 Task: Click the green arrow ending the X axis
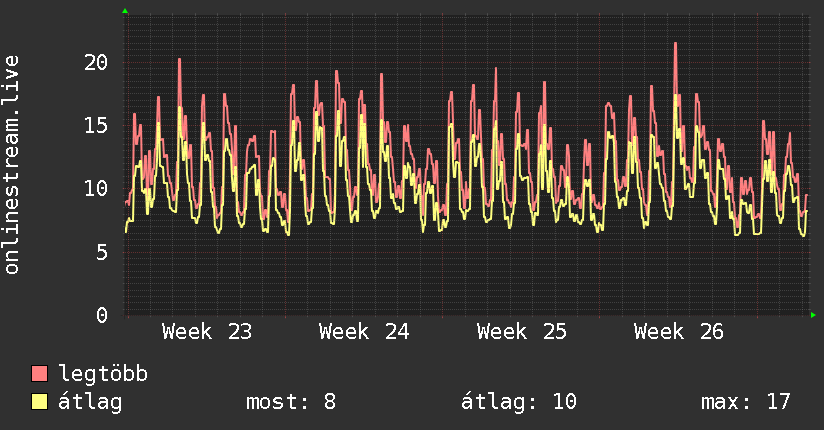813,315
